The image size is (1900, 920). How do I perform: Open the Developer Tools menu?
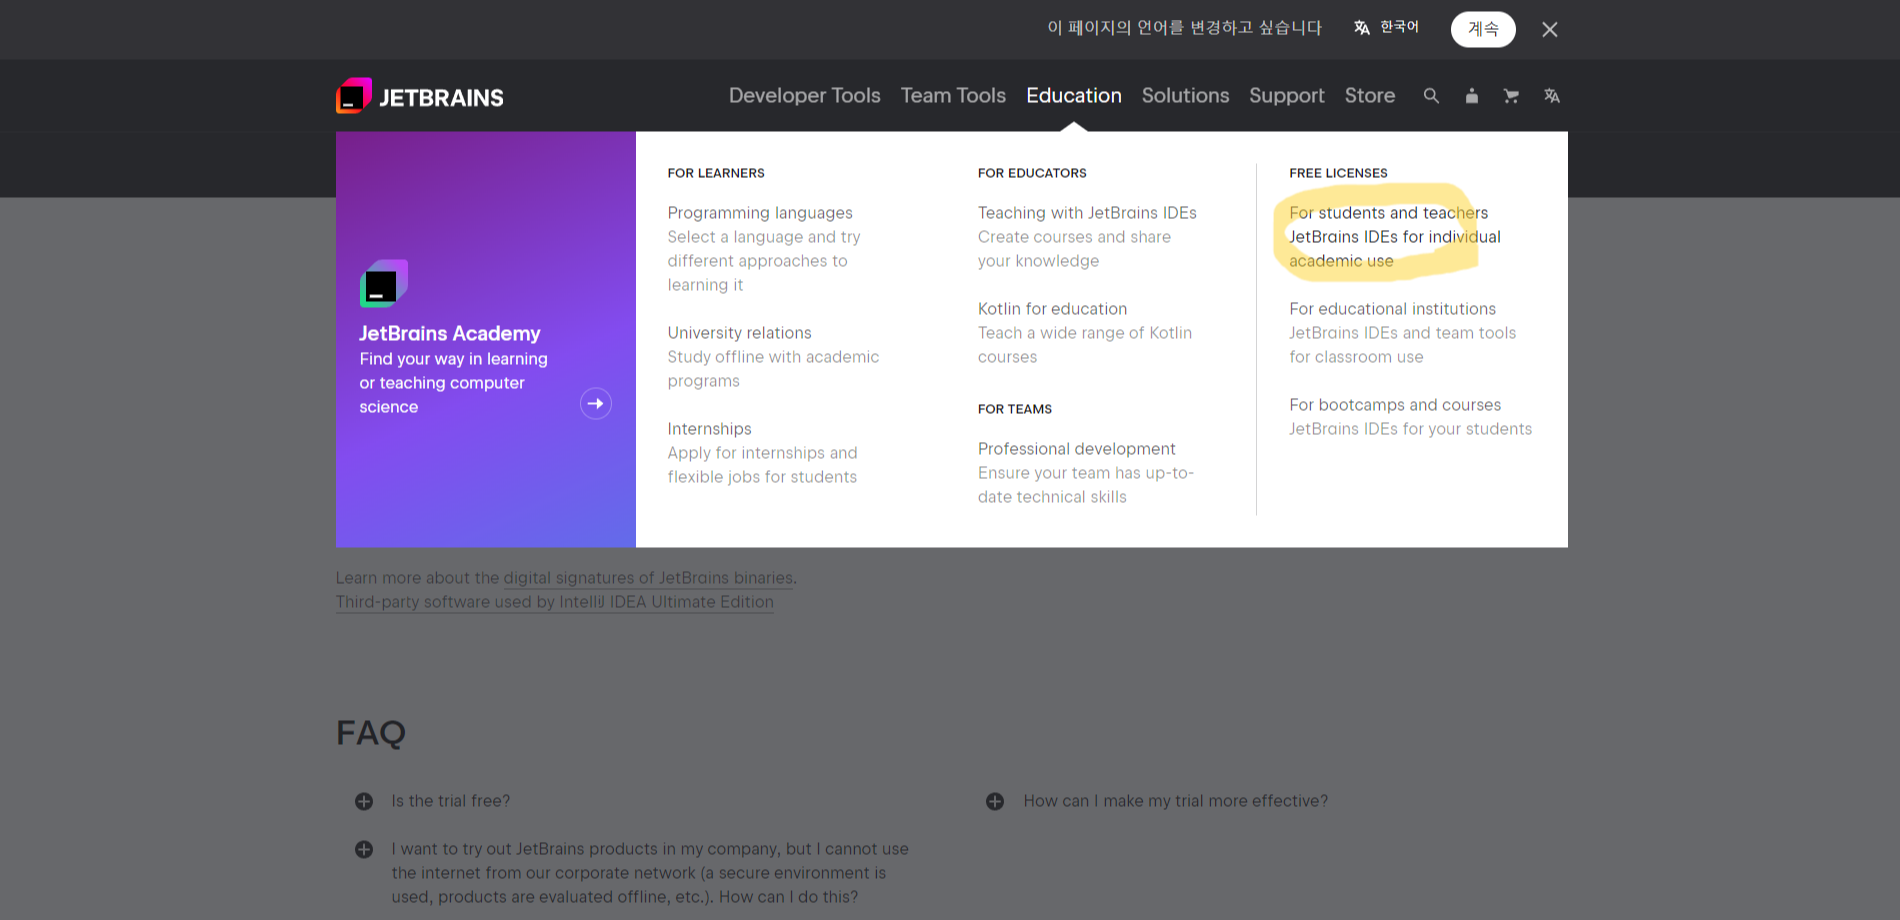805,96
